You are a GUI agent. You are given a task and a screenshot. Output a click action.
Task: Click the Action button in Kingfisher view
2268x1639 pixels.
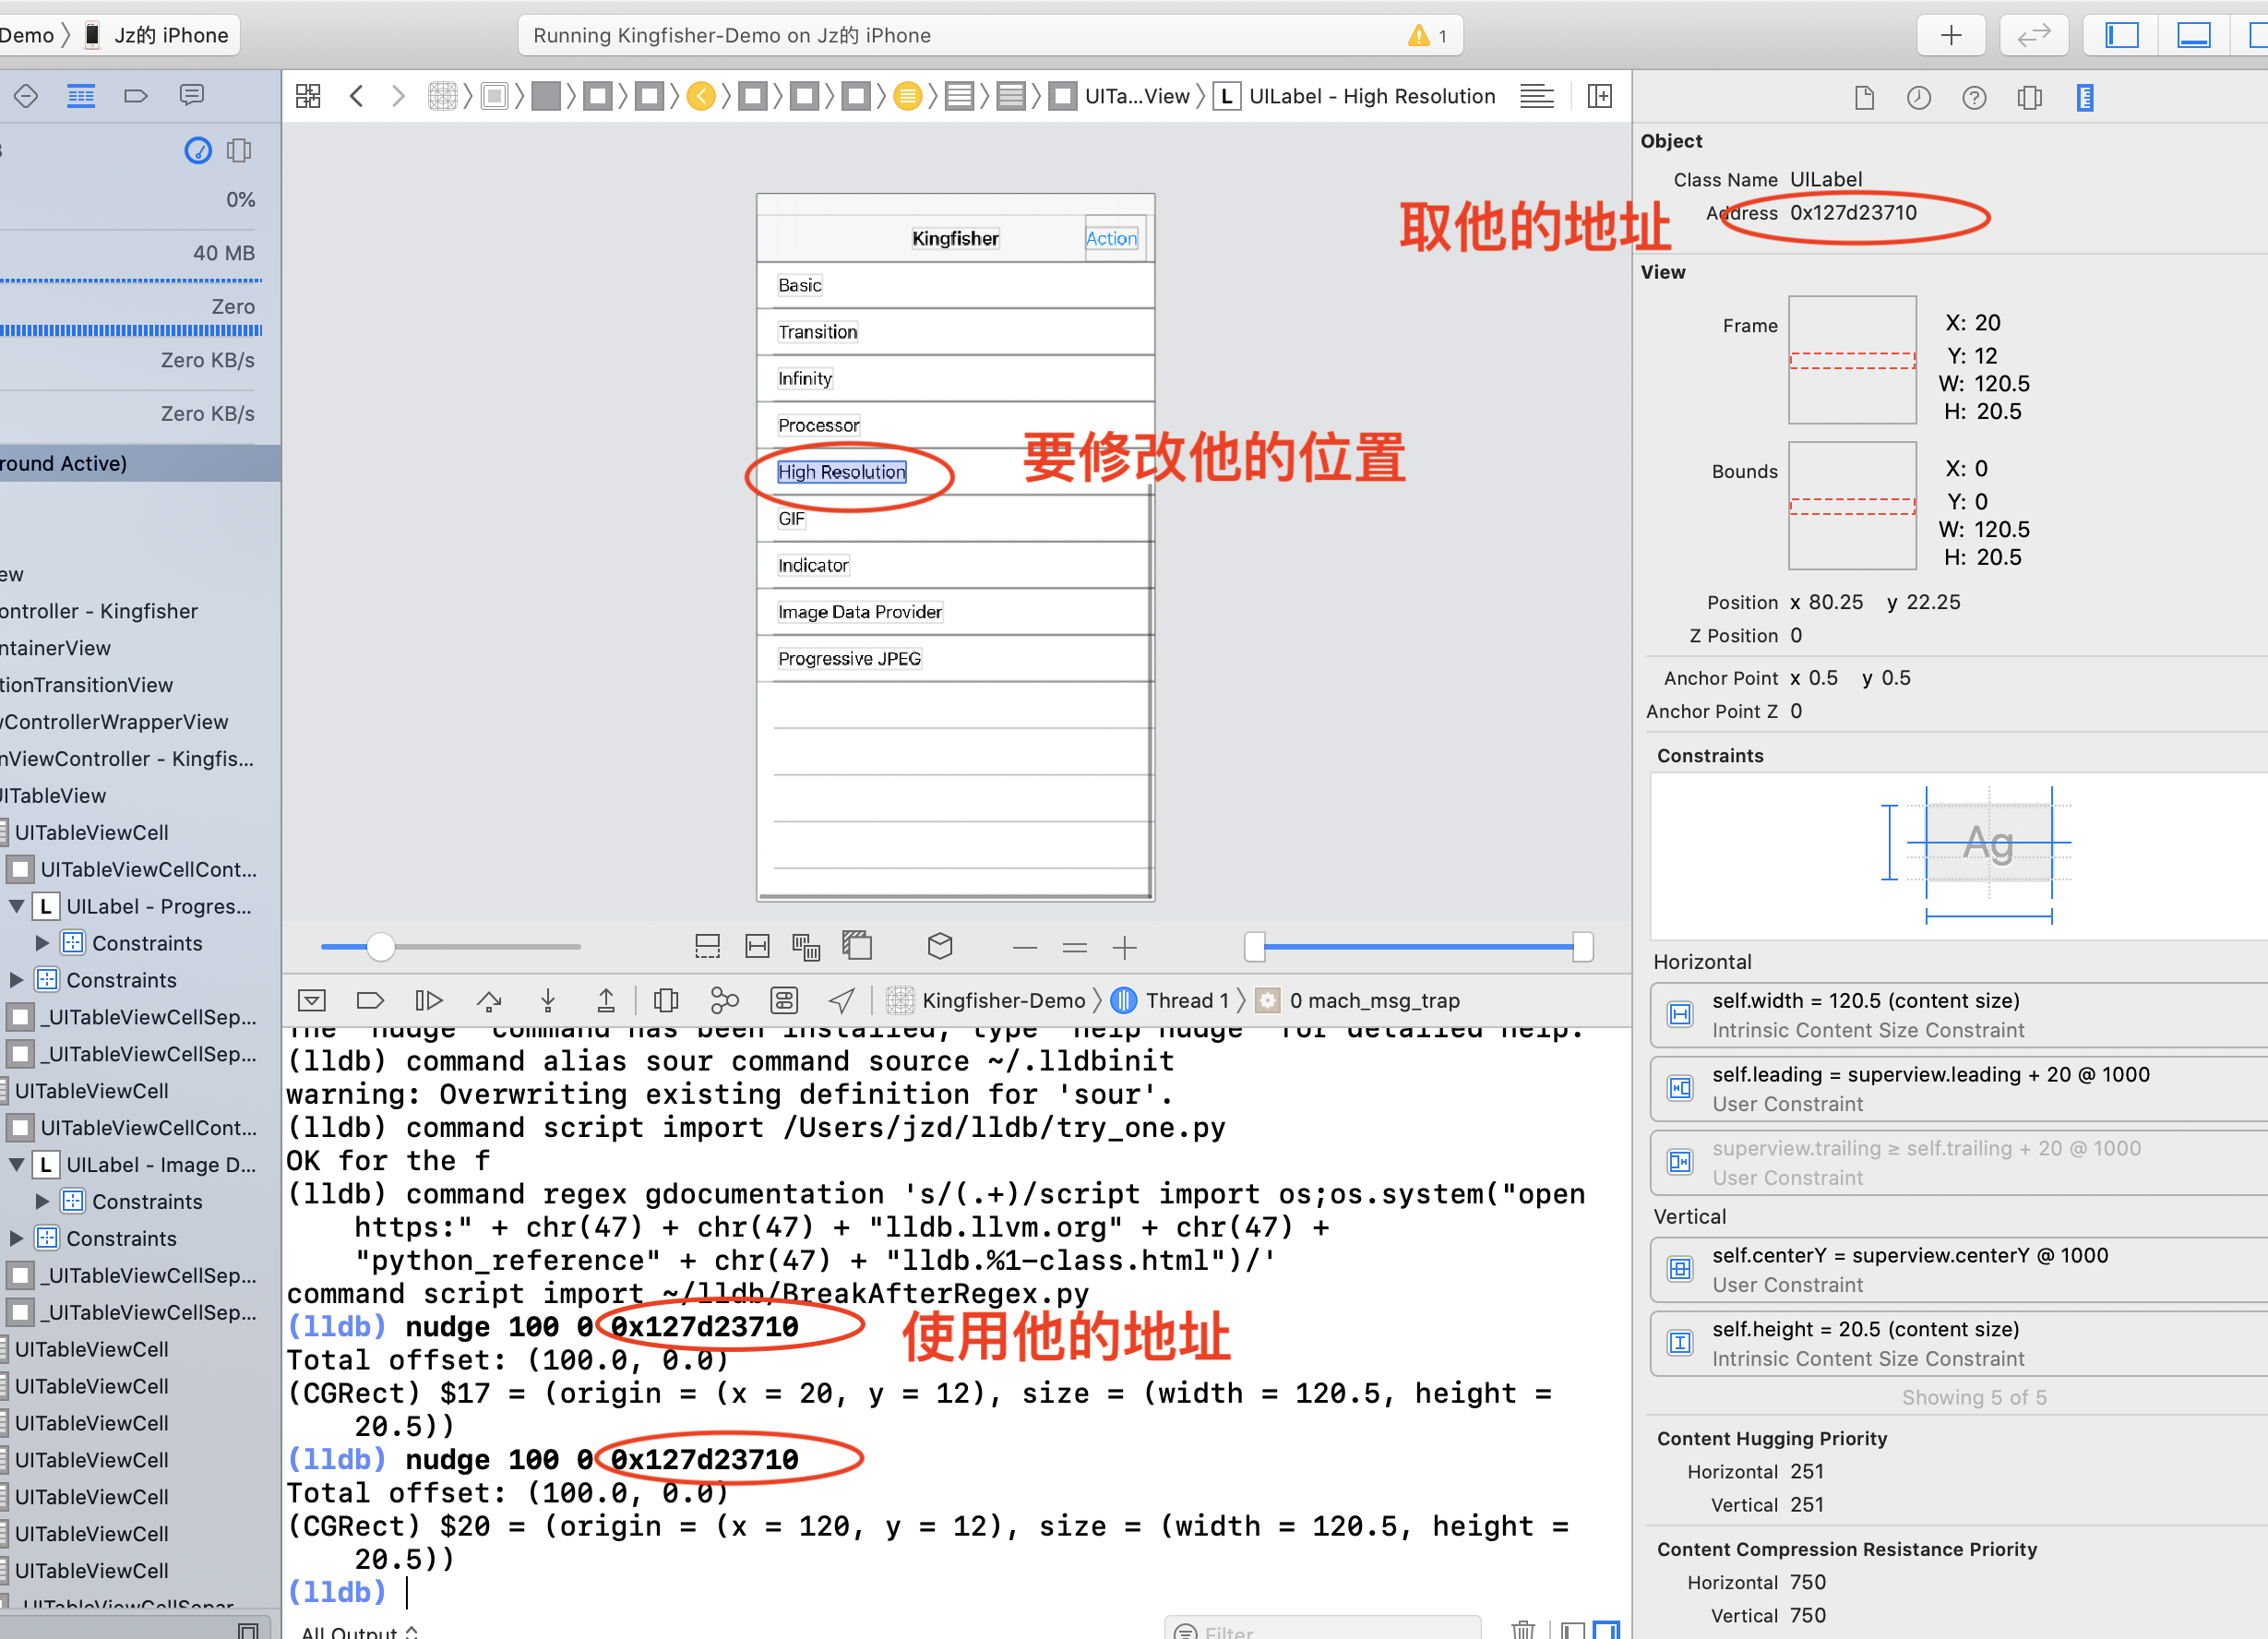(1111, 238)
